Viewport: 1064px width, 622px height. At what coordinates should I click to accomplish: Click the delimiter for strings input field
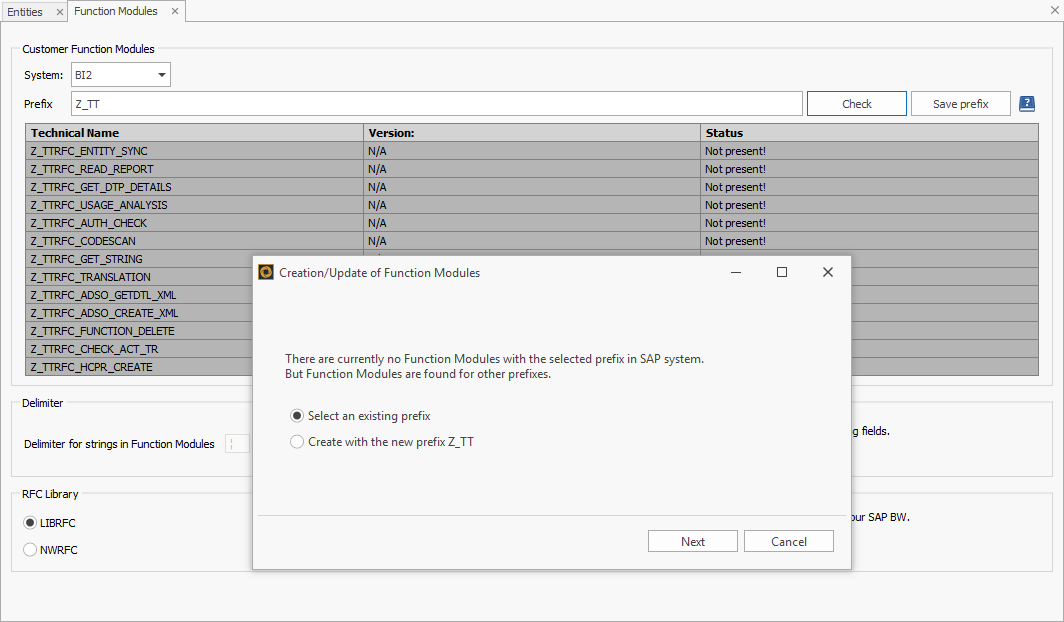coord(237,442)
